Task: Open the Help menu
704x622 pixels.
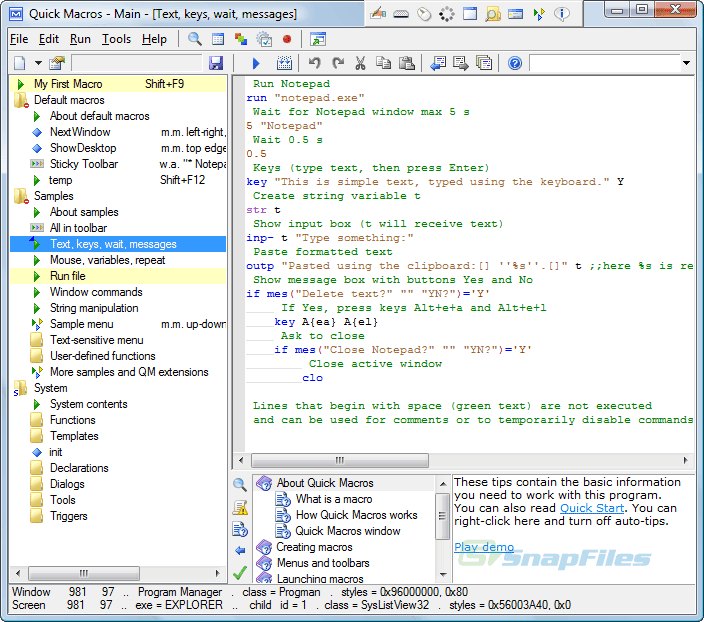Action: [154, 40]
